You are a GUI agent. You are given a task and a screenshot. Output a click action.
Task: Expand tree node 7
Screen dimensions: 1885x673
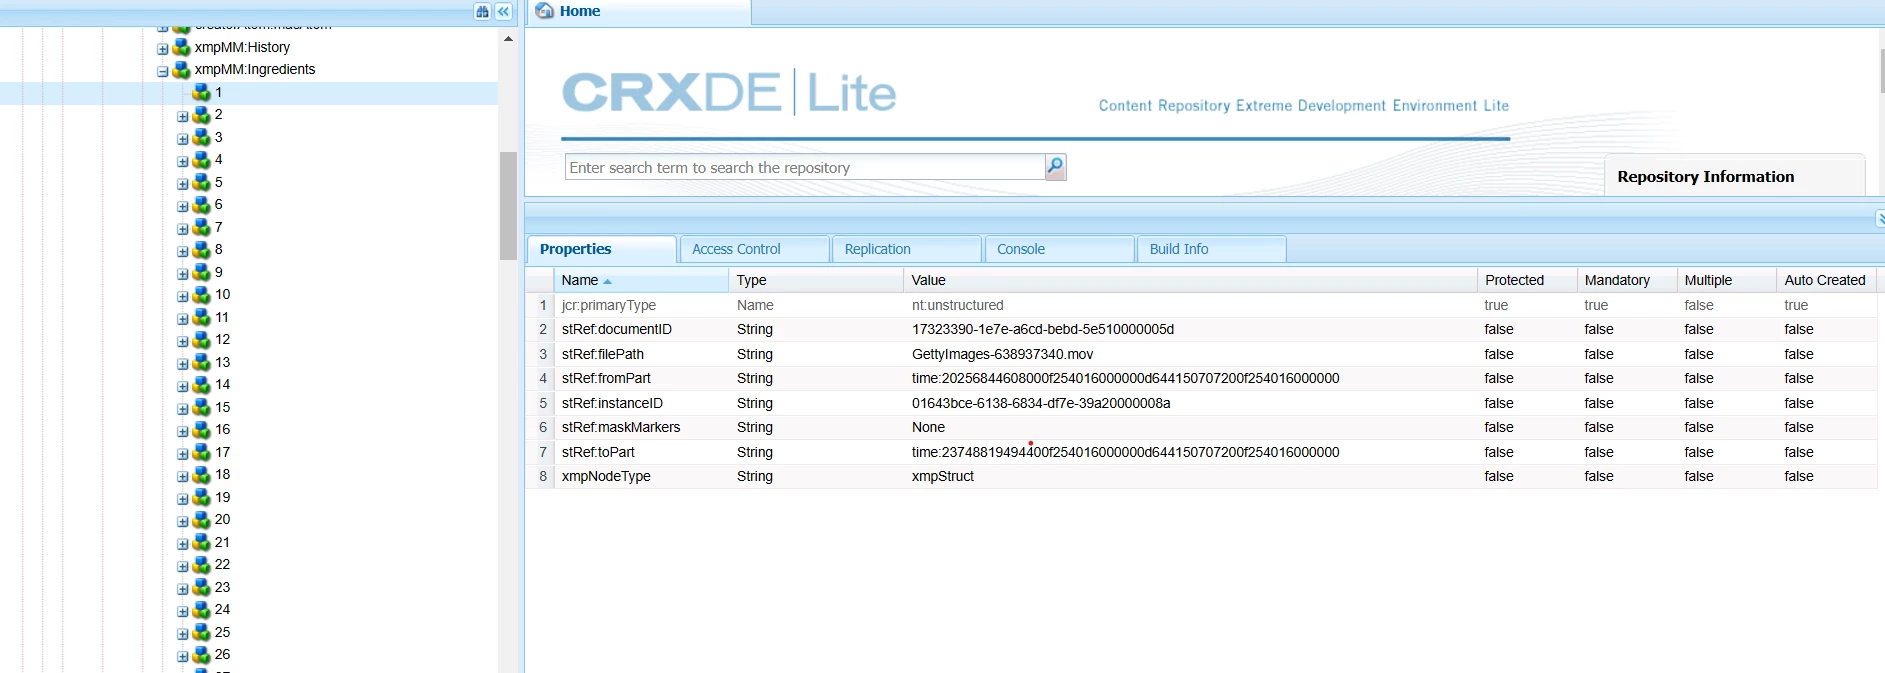[x=182, y=229]
